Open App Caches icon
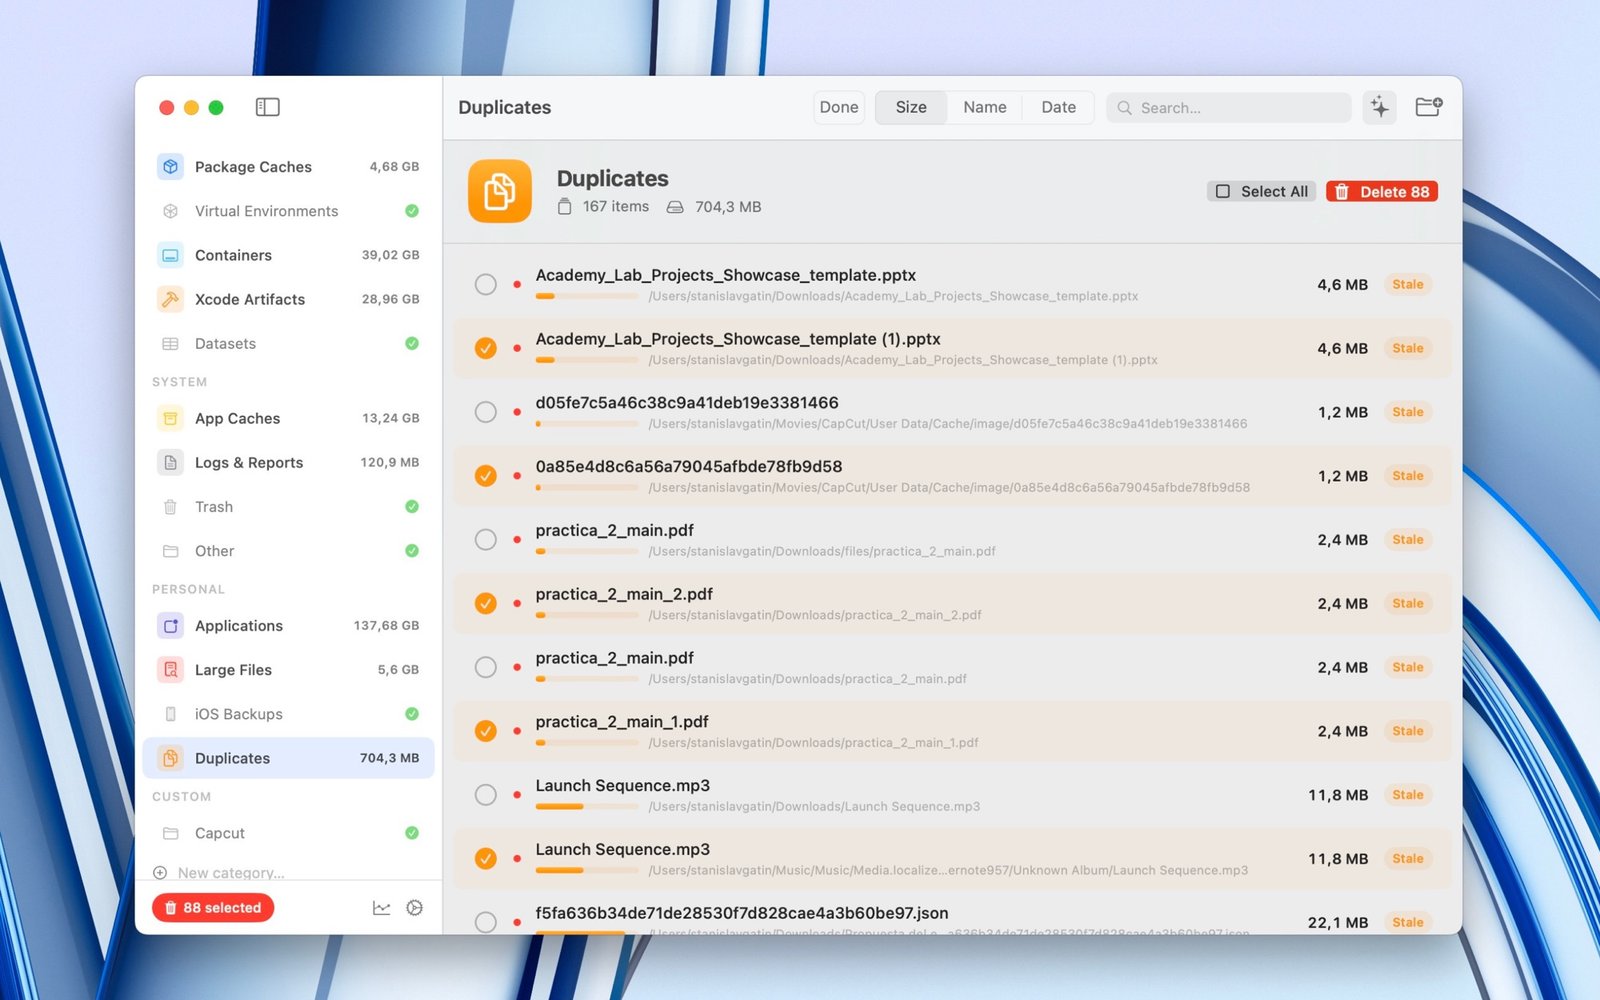Screen dimensions: 1600x1000 [171, 418]
